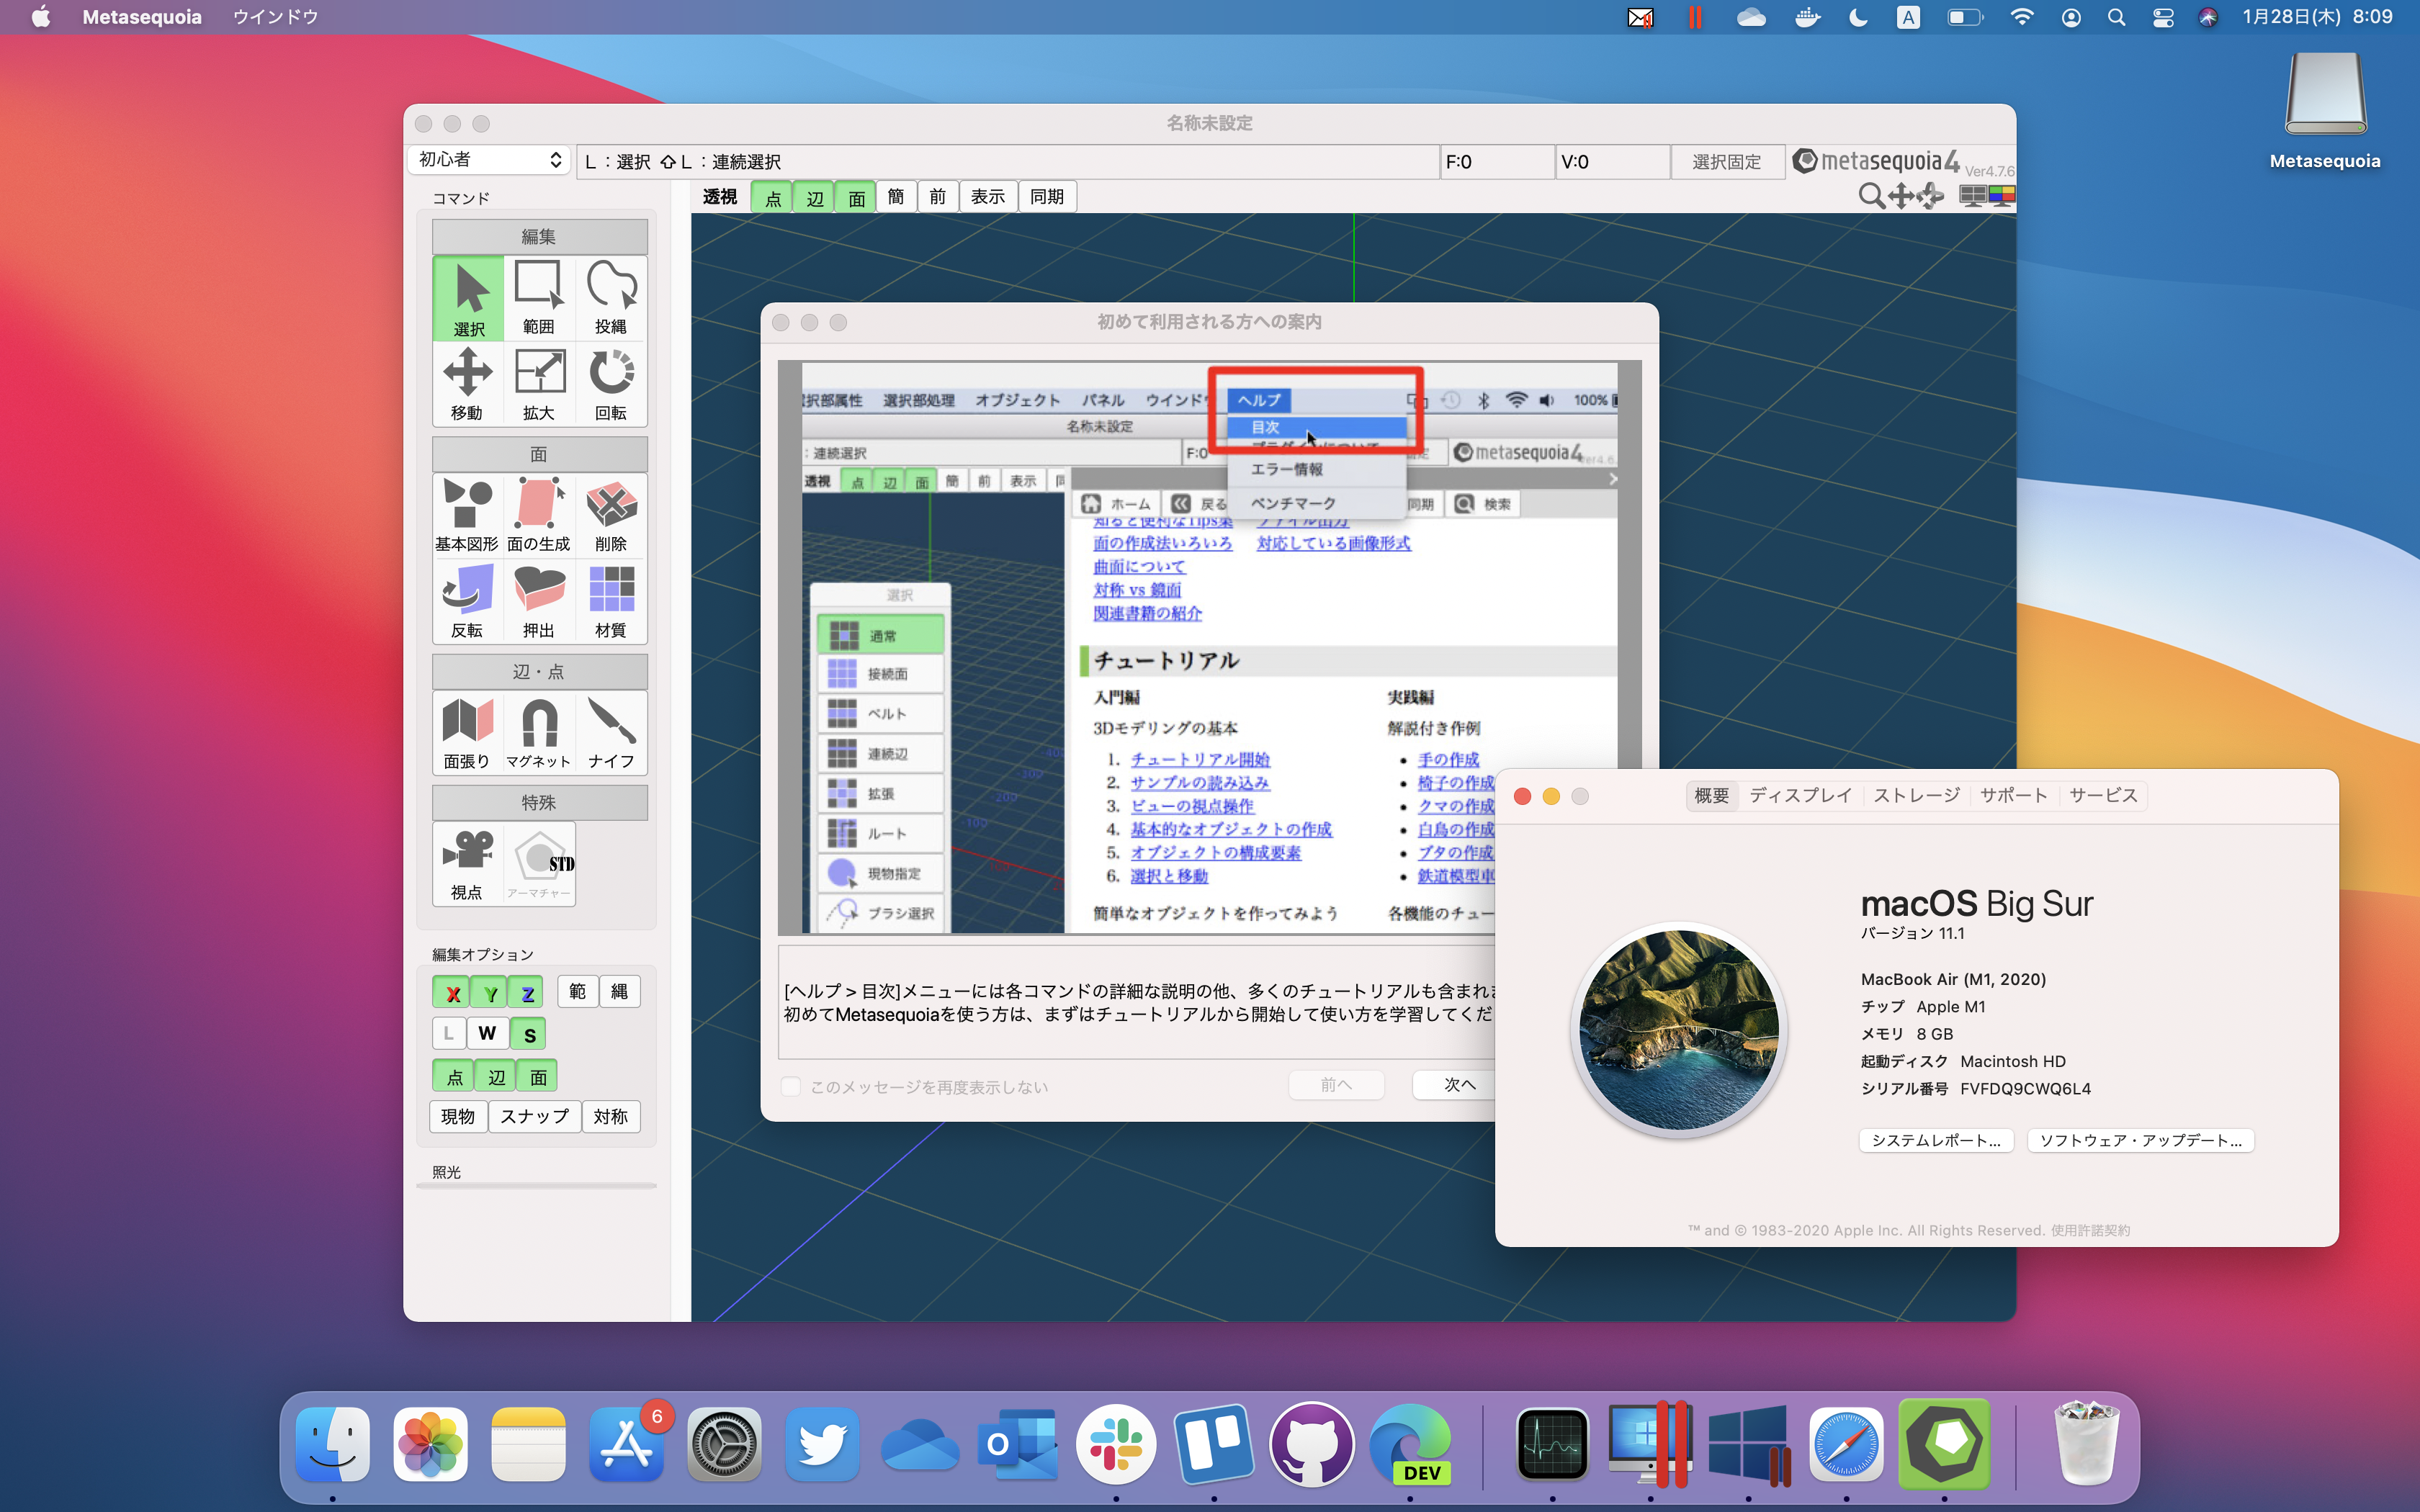Select the 範囲 range selection tool
The height and width of the screenshot is (1512, 2420).
pyautogui.click(x=539, y=299)
